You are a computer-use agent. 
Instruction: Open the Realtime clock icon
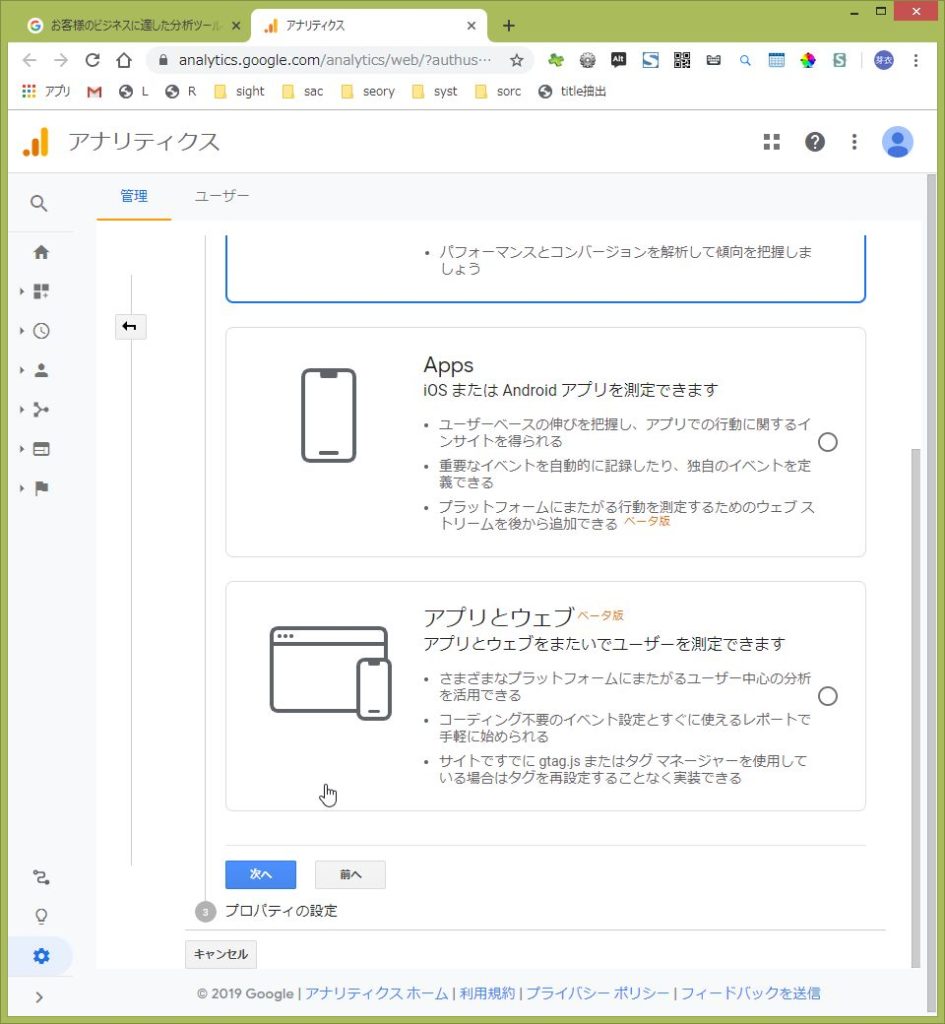point(41,331)
